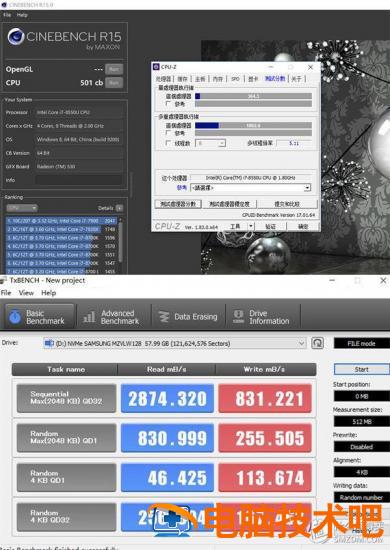Click the multi-thread score progress bar

coord(253,126)
